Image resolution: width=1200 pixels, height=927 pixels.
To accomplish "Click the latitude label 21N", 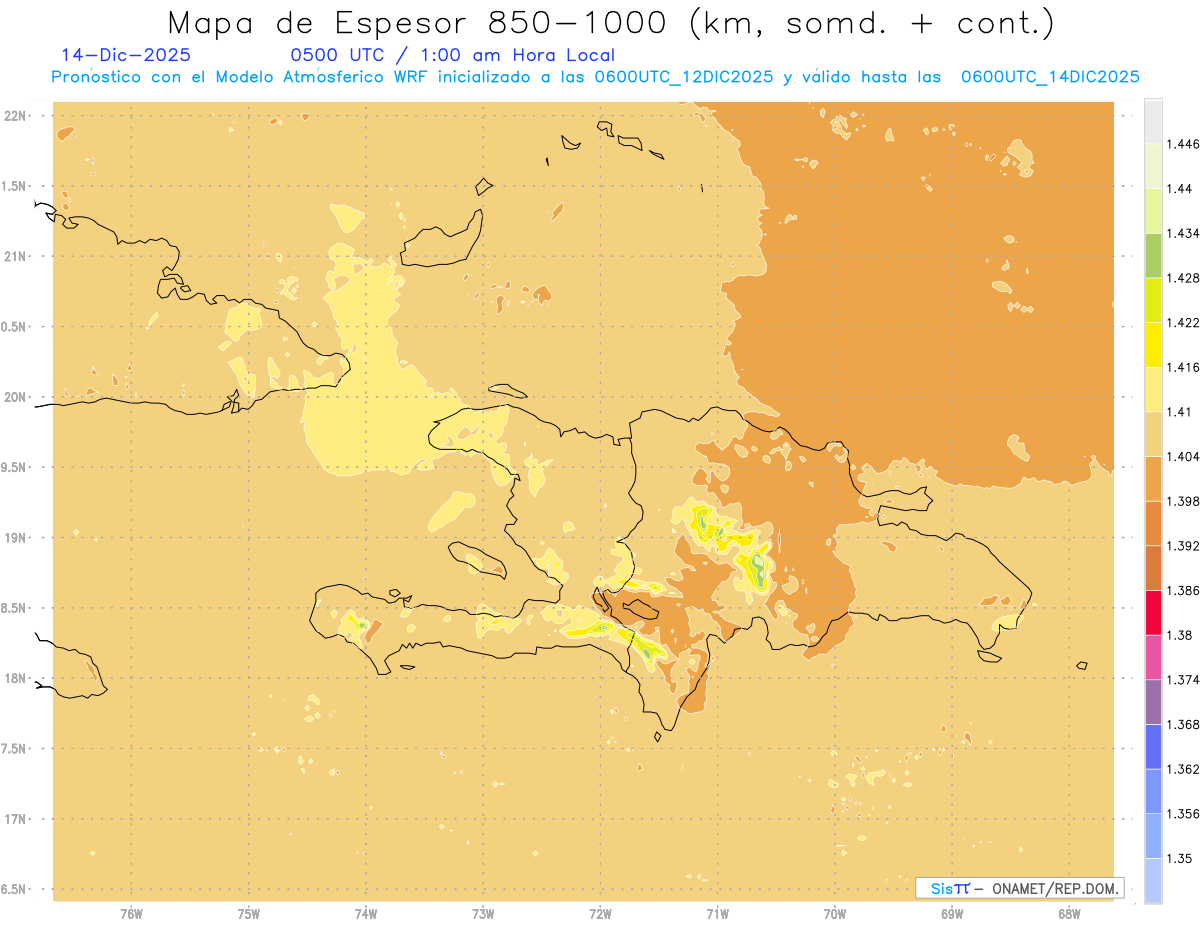I will pyautogui.click(x=17, y=256).
